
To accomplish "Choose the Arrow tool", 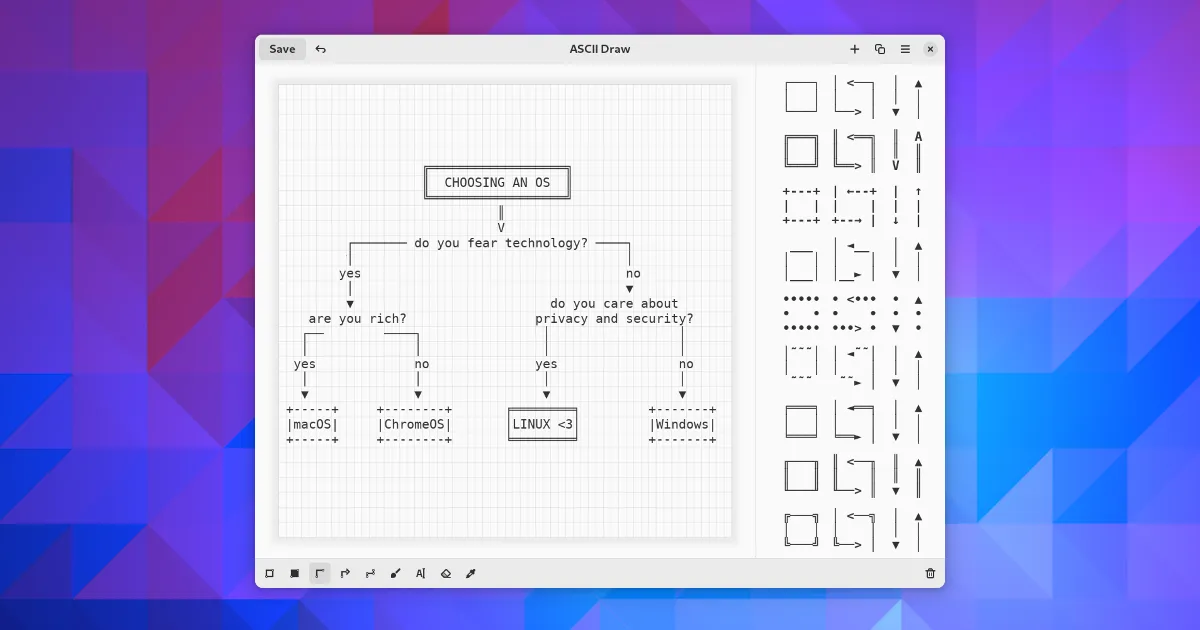I will (345, 573).
